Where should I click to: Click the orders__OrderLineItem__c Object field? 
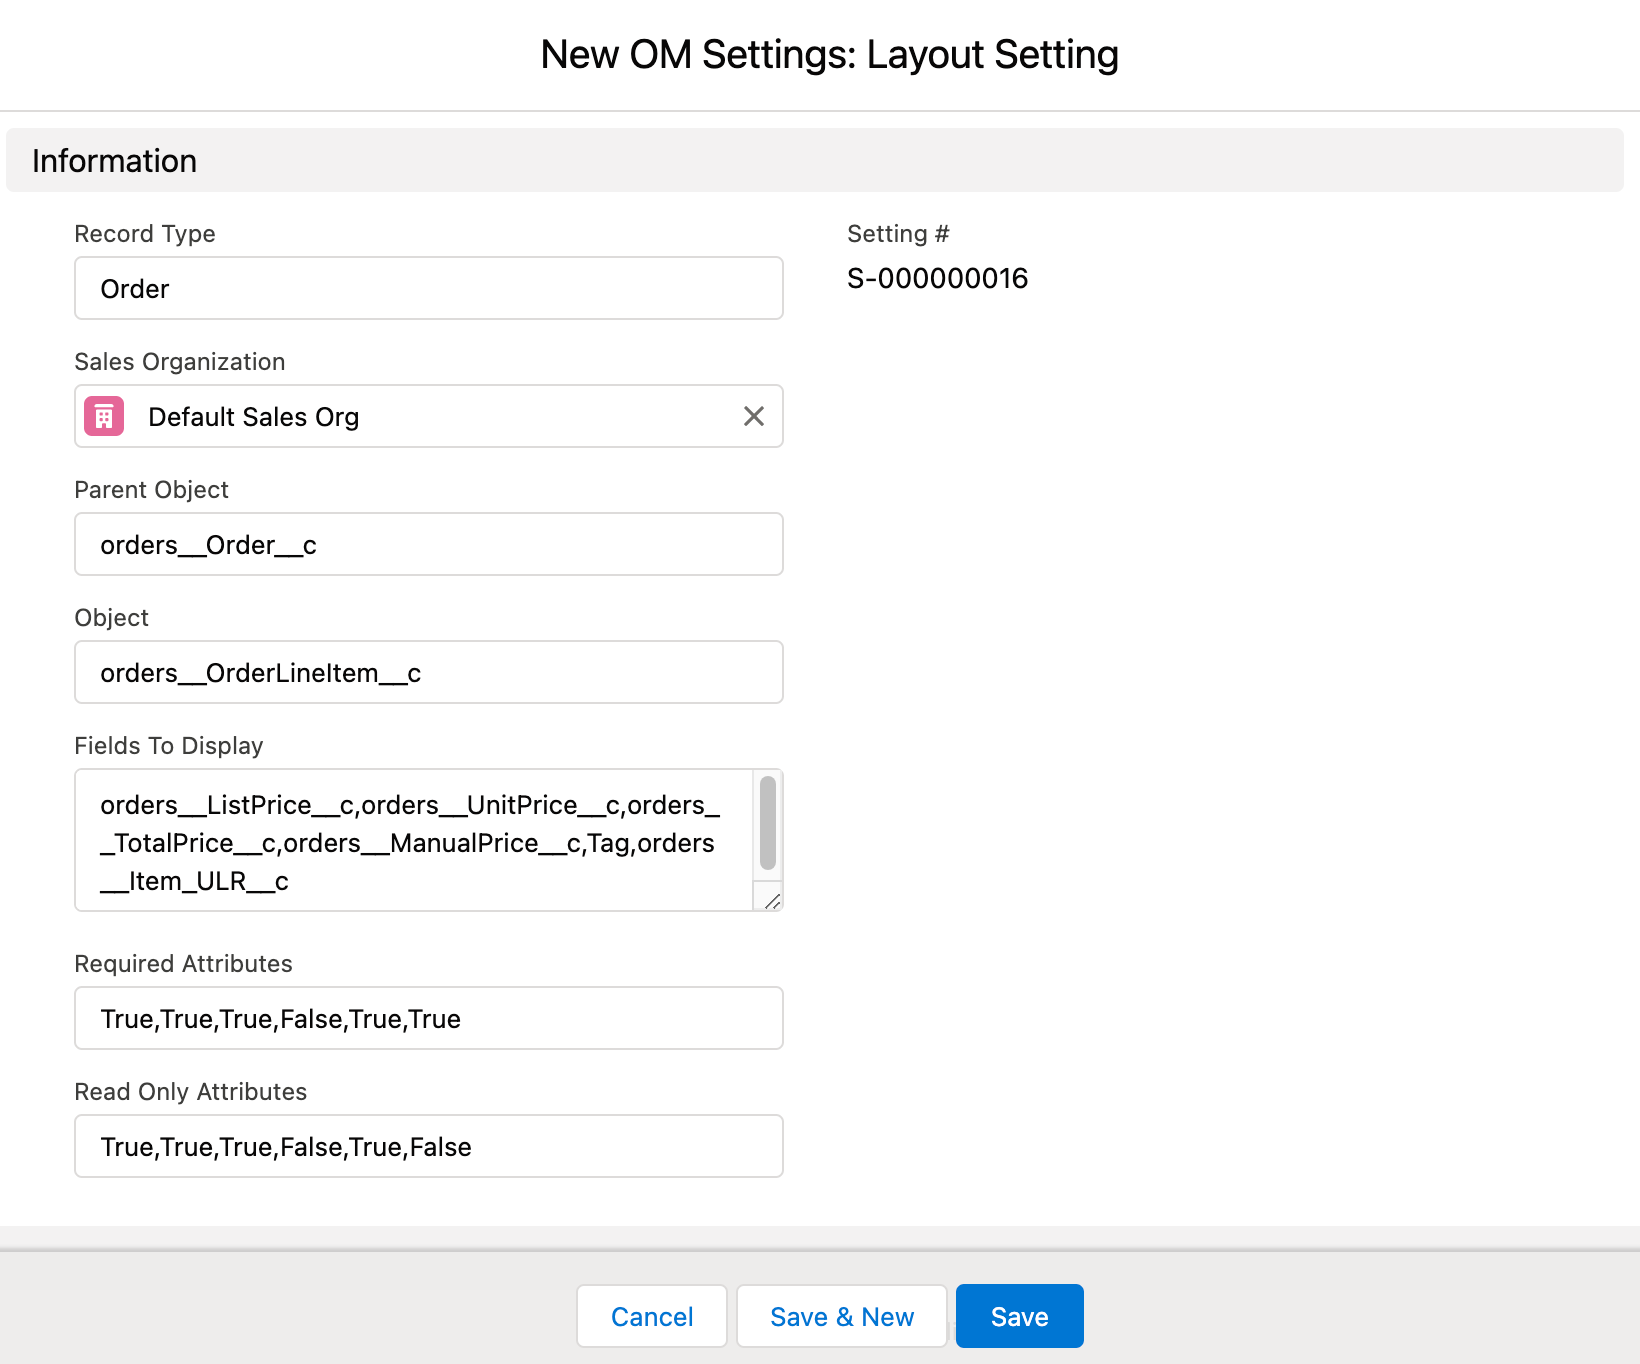(x=428, y=672)
